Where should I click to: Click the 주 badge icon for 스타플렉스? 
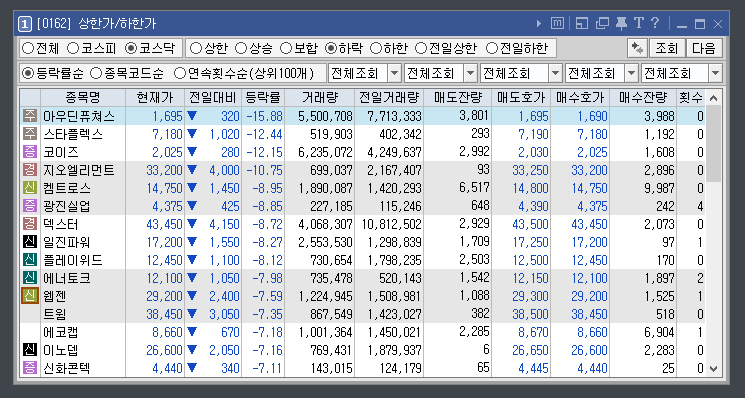click(x=29, y=133)
